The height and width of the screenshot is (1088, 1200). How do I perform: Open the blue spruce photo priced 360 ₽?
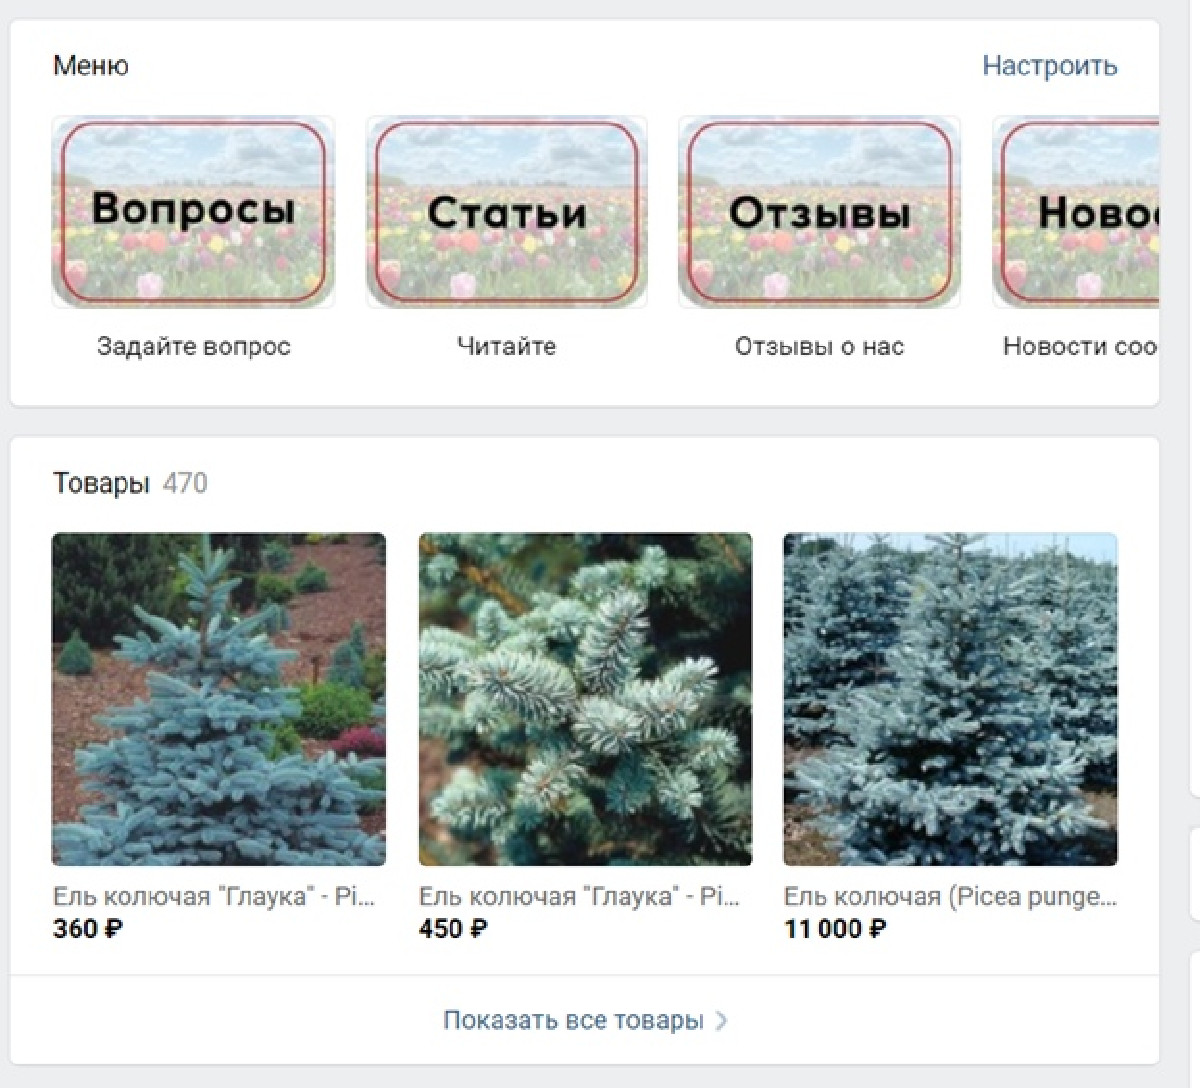pos(219,699)
